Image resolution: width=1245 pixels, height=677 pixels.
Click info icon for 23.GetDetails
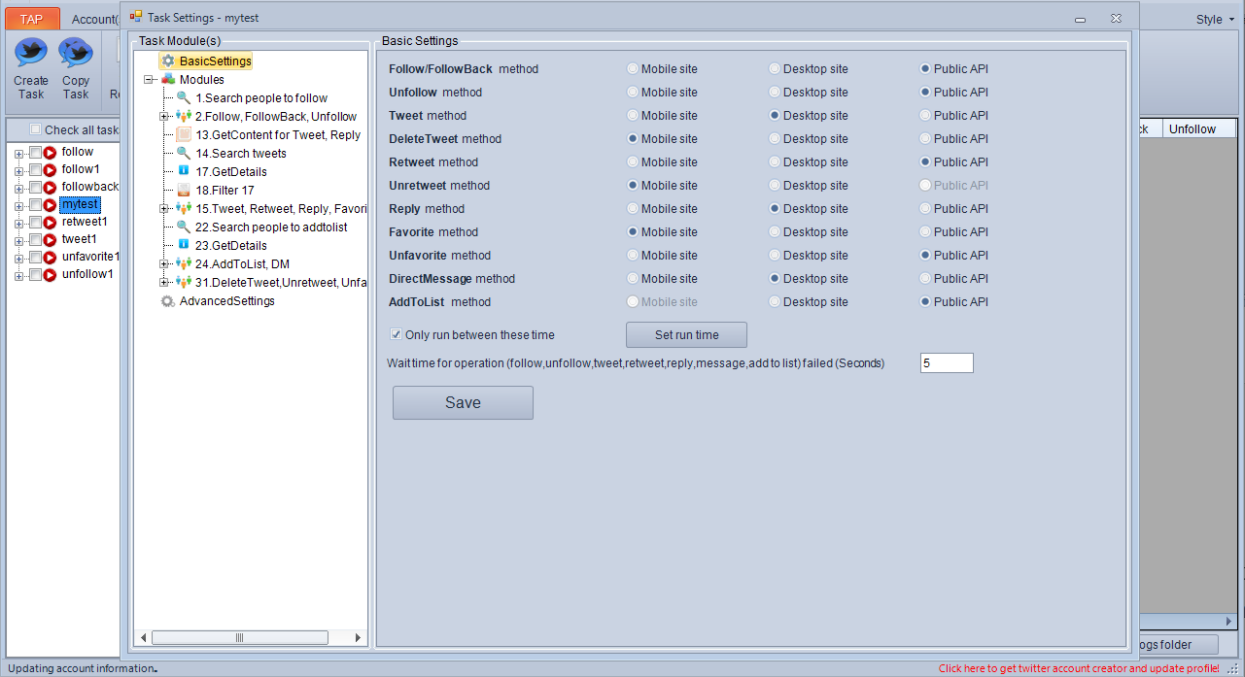(x=184, y=245)
